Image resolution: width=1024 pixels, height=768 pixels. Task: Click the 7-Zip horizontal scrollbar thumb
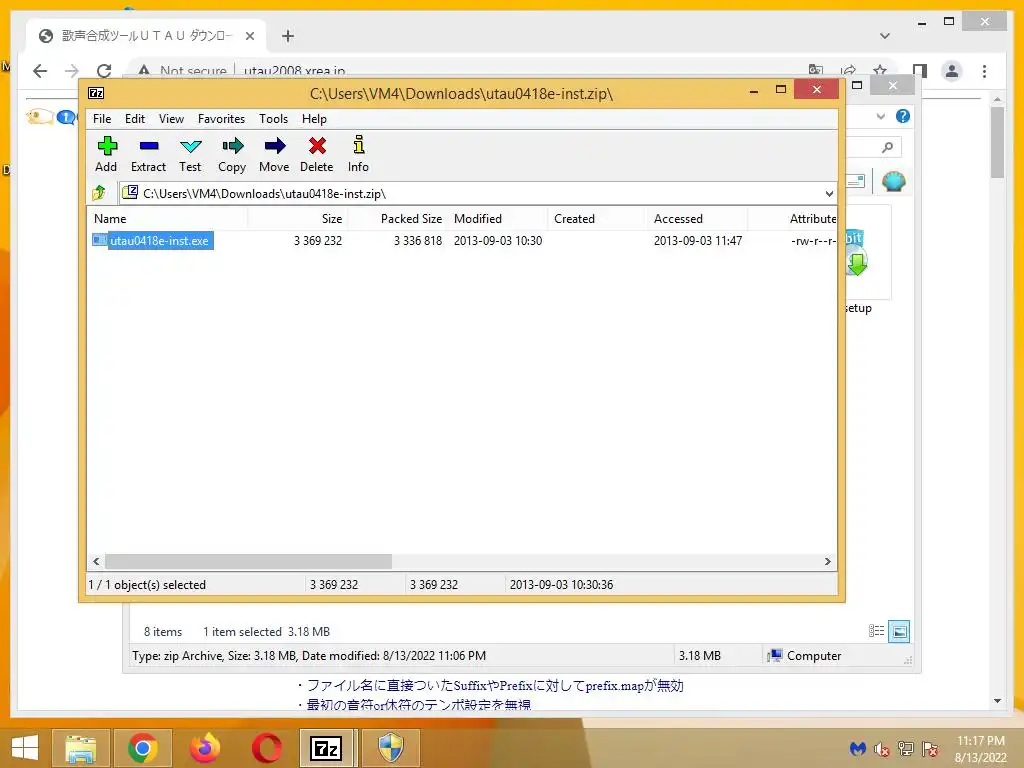click(x=248, y=562)
